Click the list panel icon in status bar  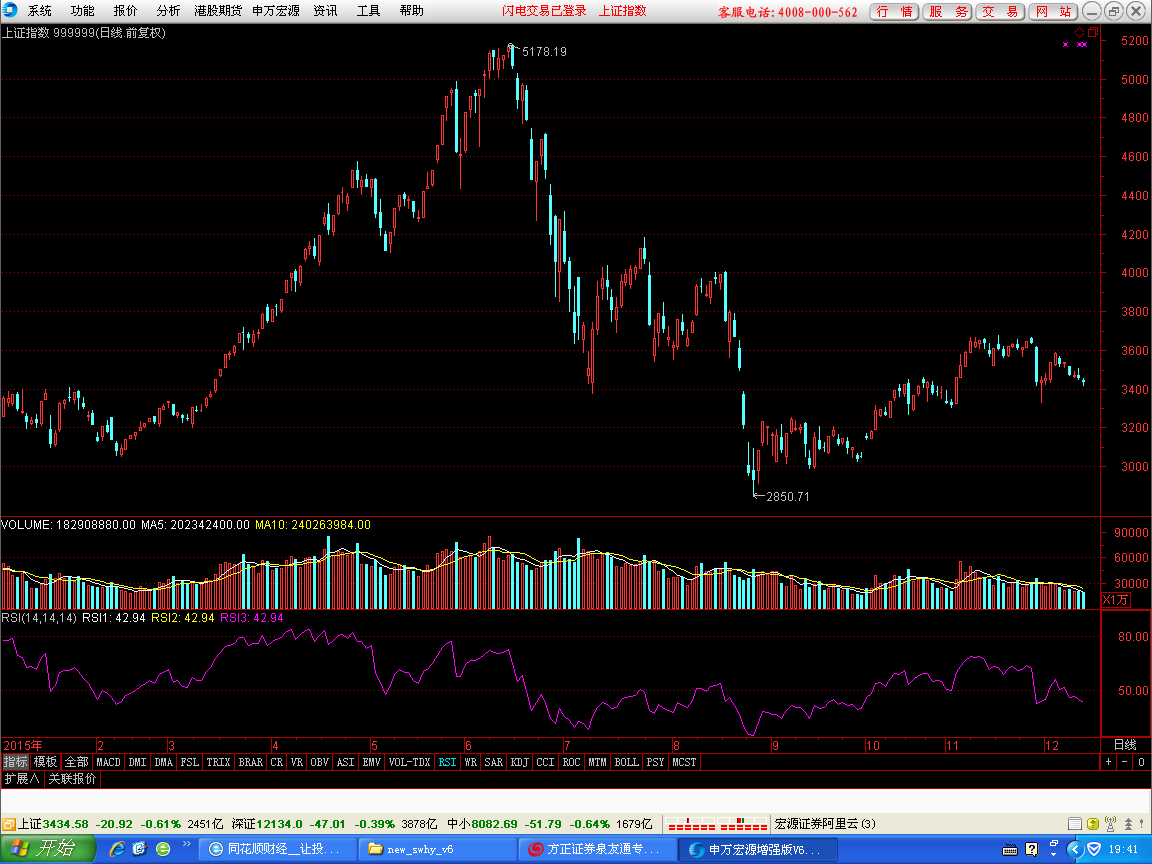pos(1074,824)
